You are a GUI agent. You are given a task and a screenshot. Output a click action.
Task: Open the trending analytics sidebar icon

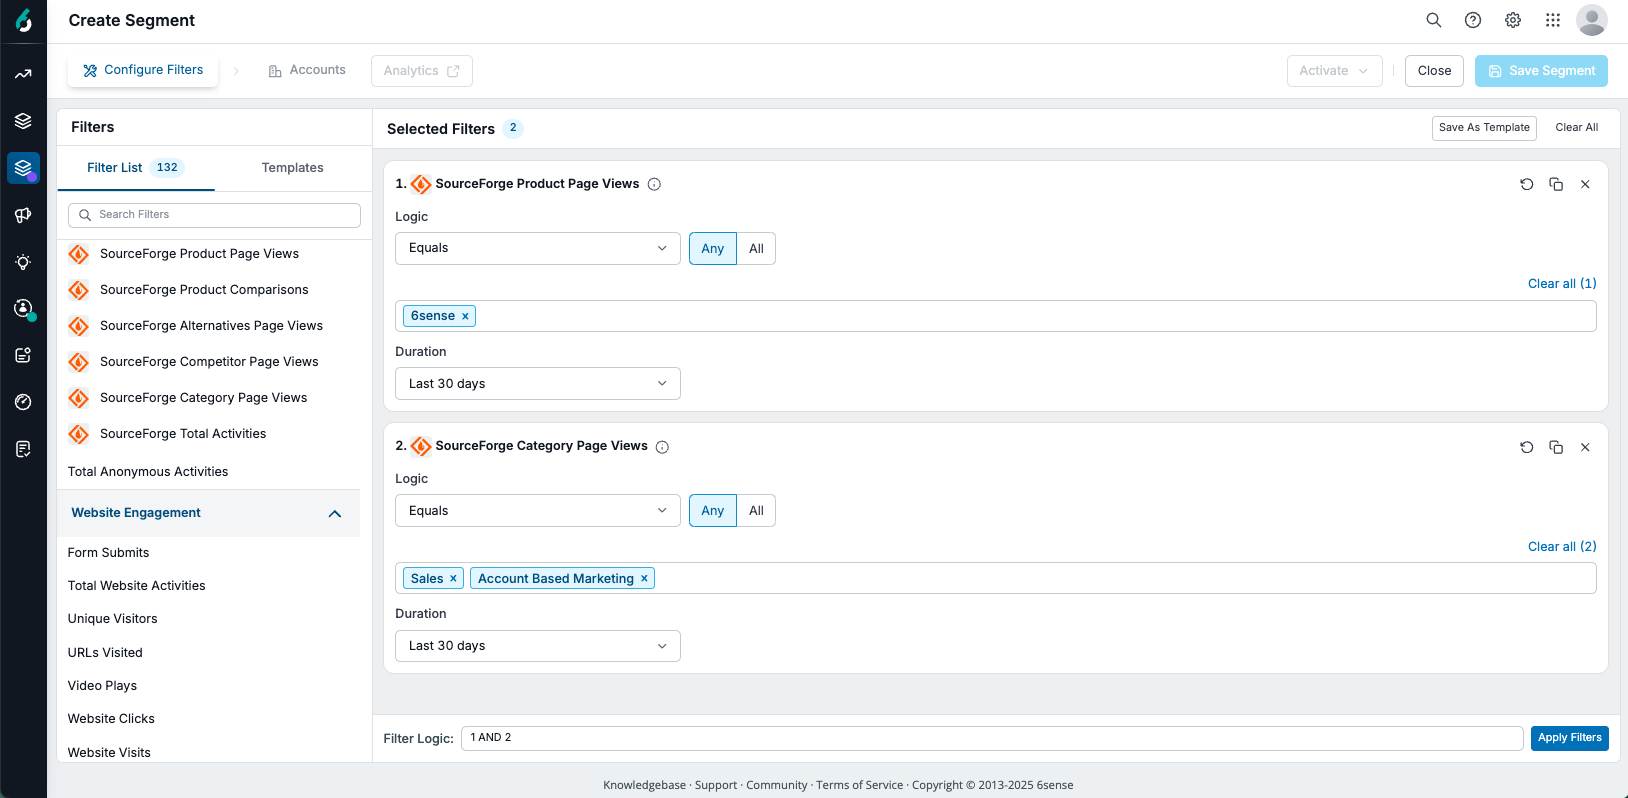tap(23, 74)
